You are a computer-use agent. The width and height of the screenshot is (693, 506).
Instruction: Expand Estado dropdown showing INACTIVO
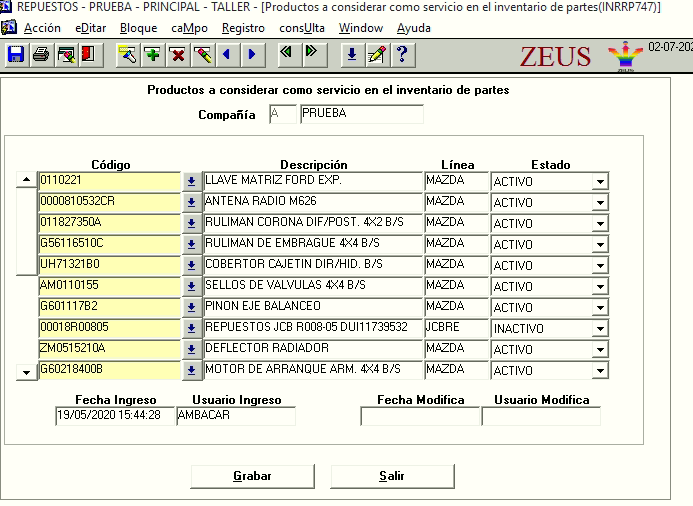point(599,328)
